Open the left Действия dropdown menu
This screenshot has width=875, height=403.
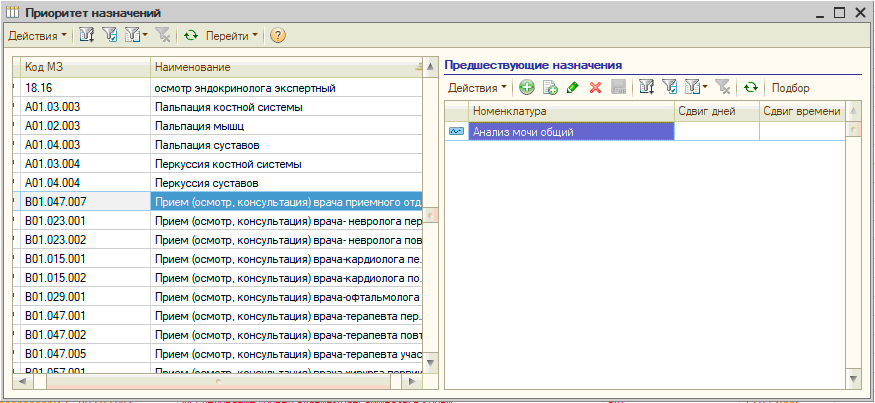pos(38,36)
